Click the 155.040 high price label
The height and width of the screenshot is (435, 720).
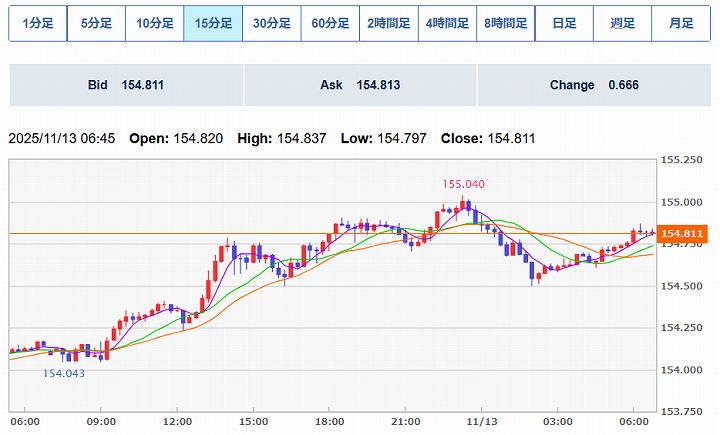[x=463, y=184]
